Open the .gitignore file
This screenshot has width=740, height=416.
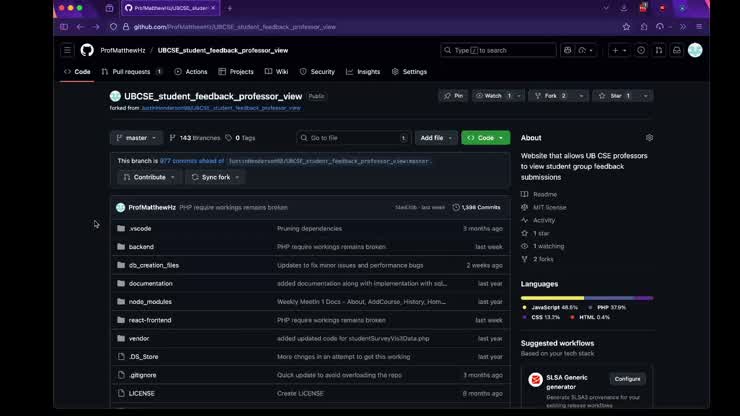(143, 375)
